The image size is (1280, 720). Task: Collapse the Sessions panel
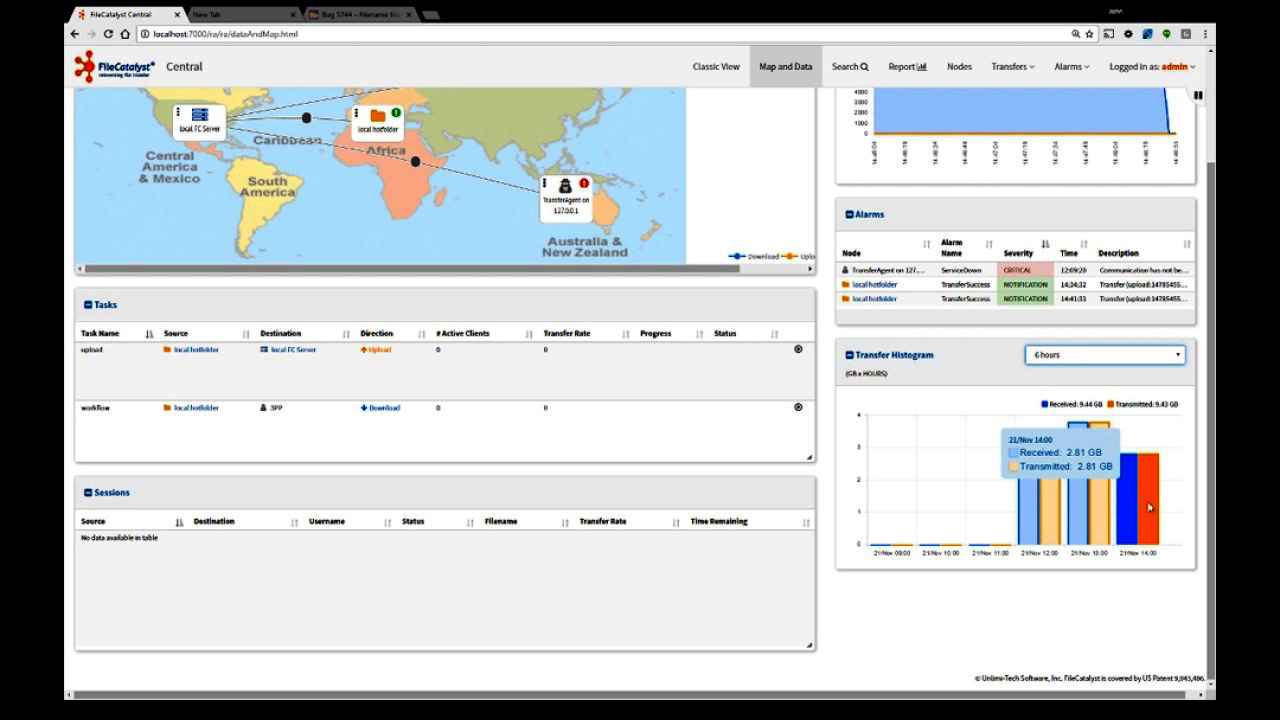click(x=88, y=493)
